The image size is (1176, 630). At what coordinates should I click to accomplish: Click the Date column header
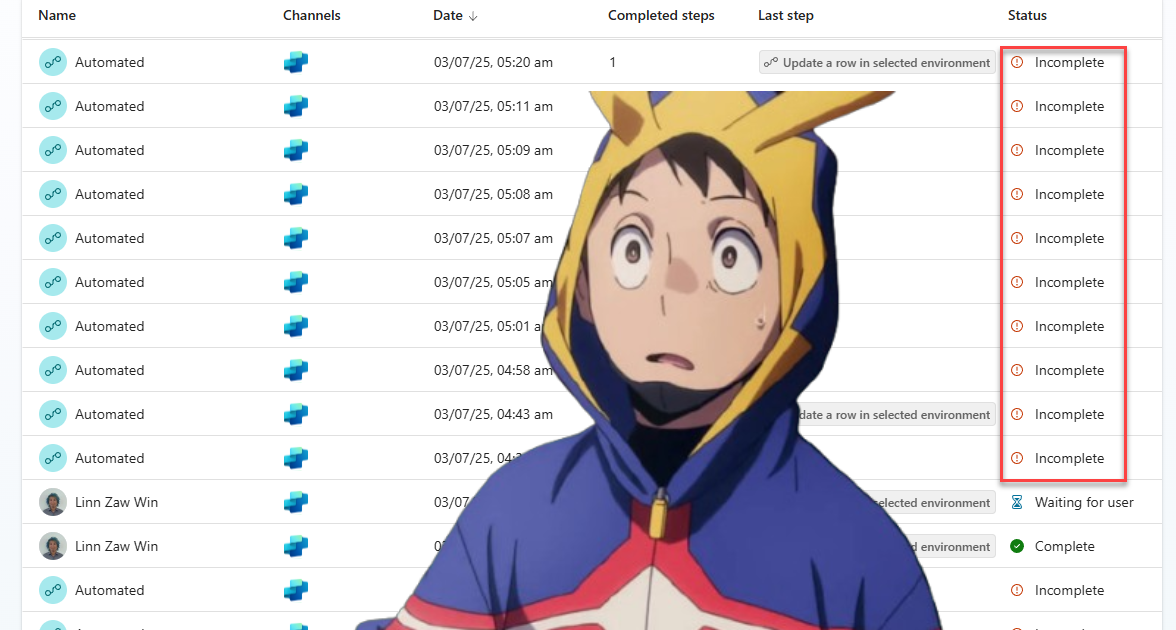(x=448, y=15)
